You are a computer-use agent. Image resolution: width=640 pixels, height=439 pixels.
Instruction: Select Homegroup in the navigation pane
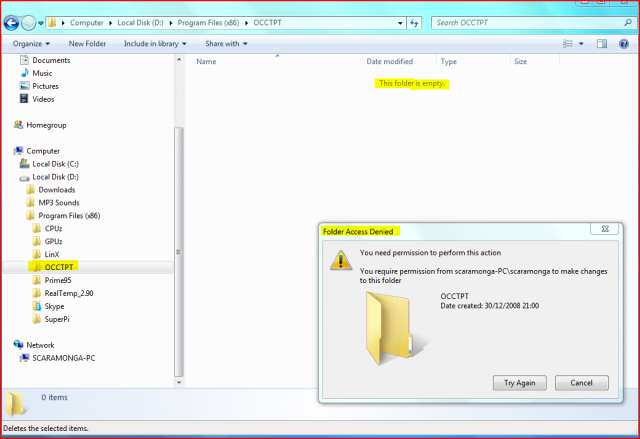[x=40, y=125]
